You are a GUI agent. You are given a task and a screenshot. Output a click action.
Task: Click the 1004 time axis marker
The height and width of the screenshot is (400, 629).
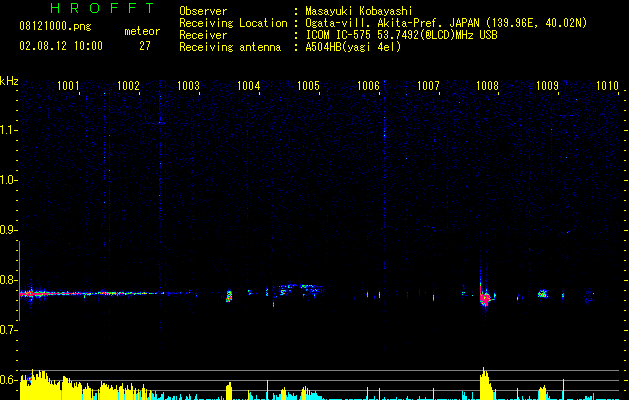[248, 86]
